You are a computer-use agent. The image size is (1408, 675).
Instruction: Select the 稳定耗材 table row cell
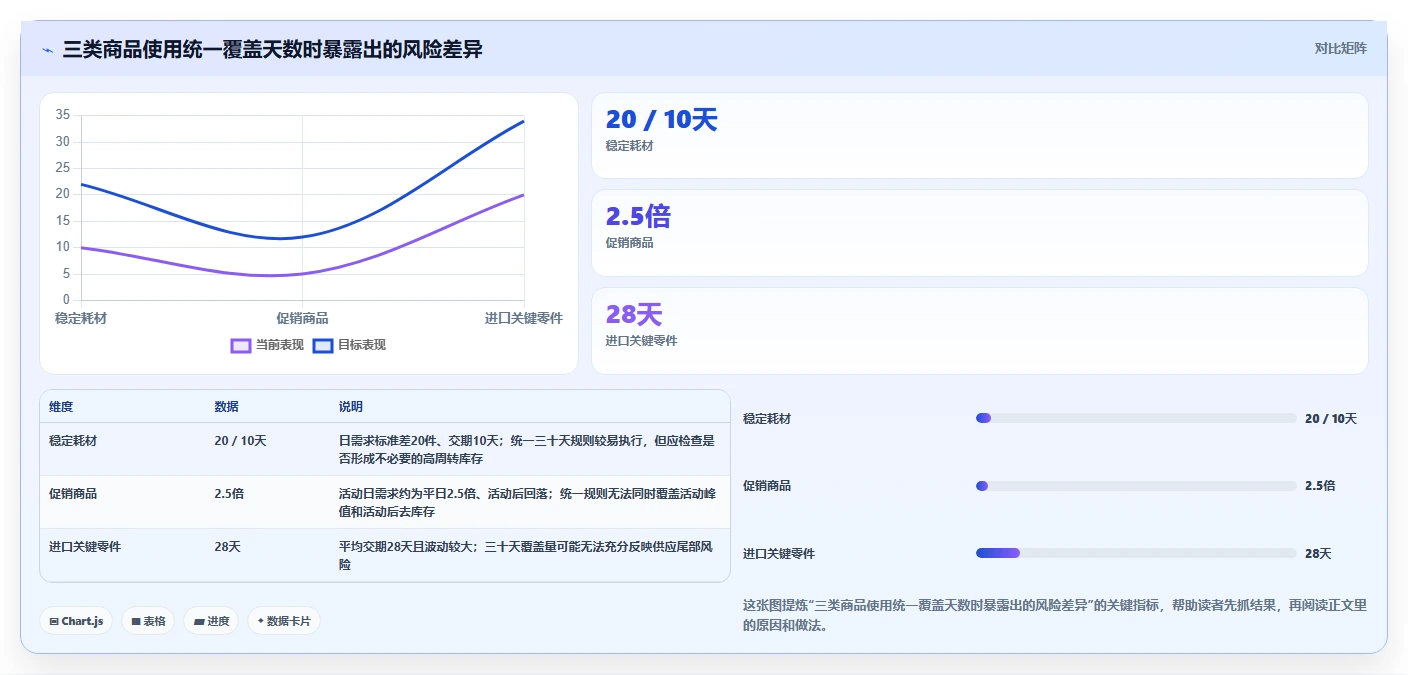[73, 440]
